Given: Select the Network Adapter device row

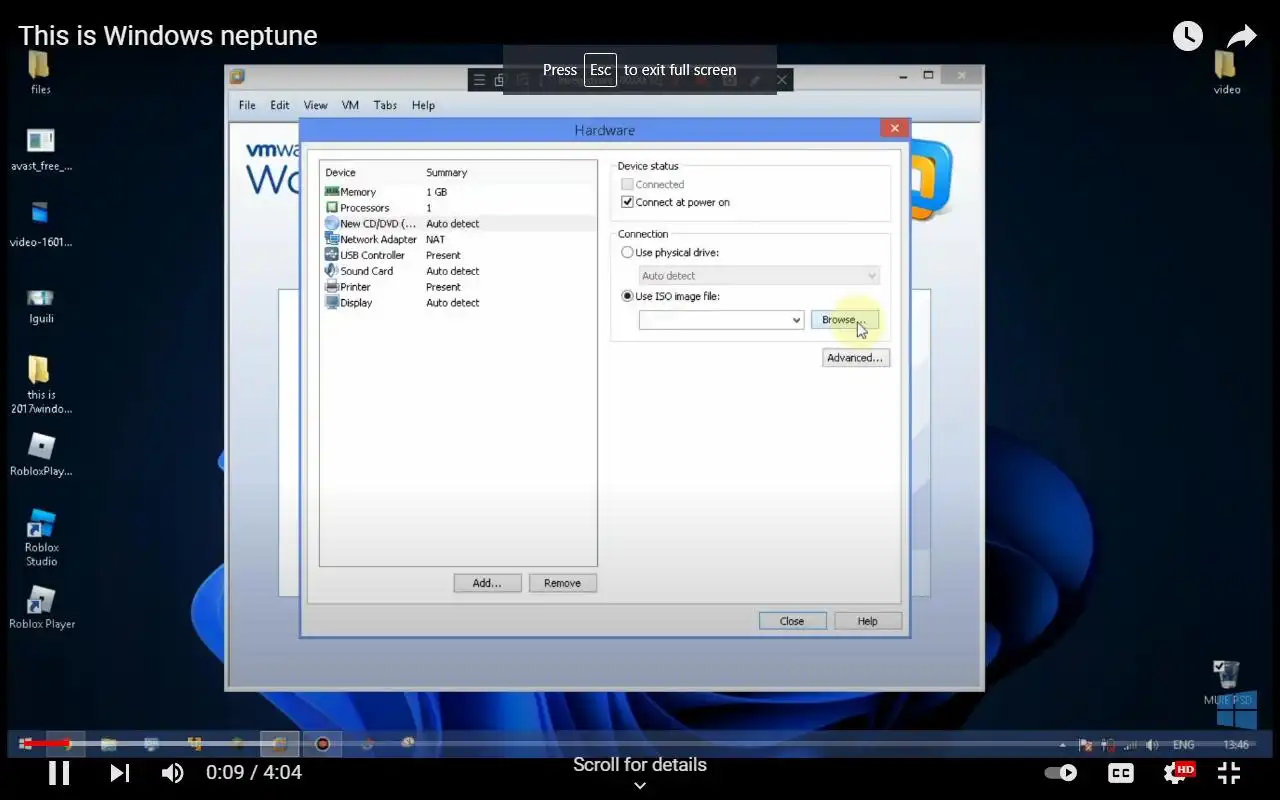Looking at the screenshot, I should click(x=458, y=240).
